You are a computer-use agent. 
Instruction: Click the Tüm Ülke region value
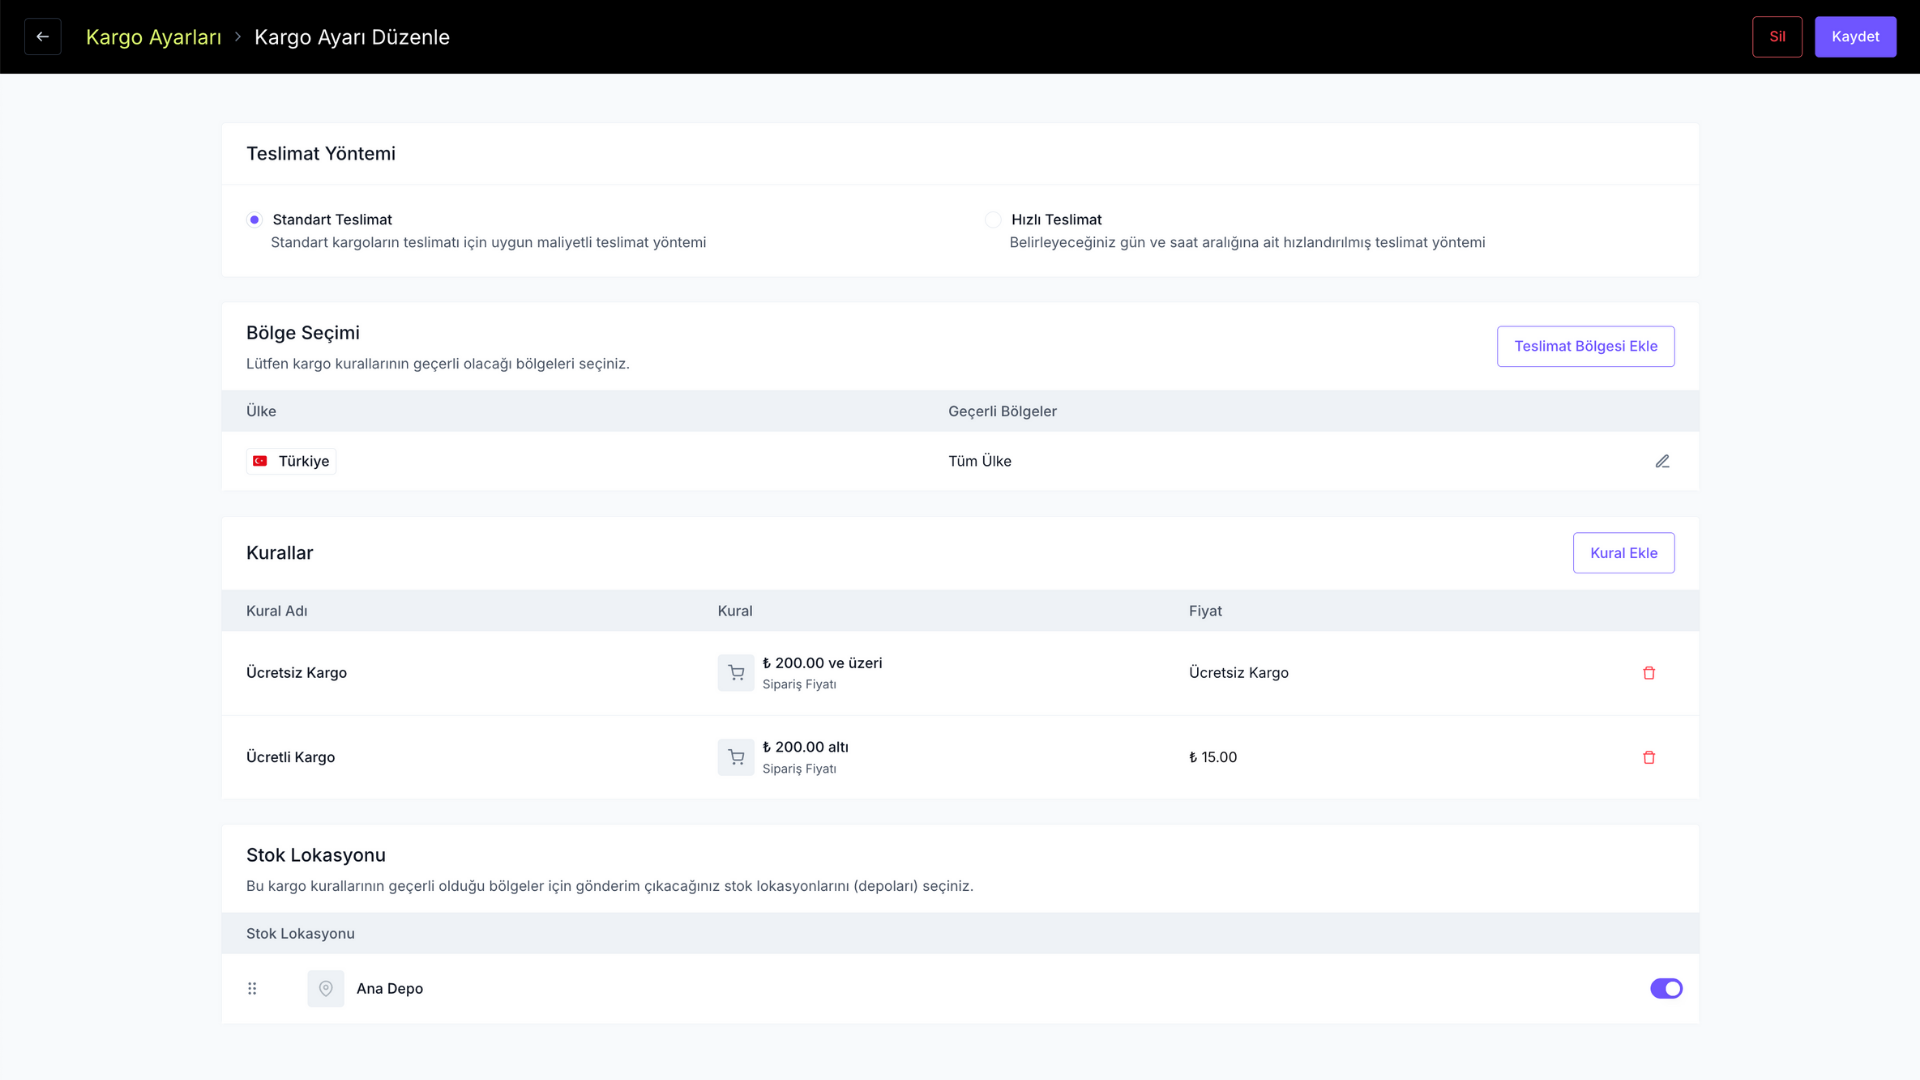[980, 461]
